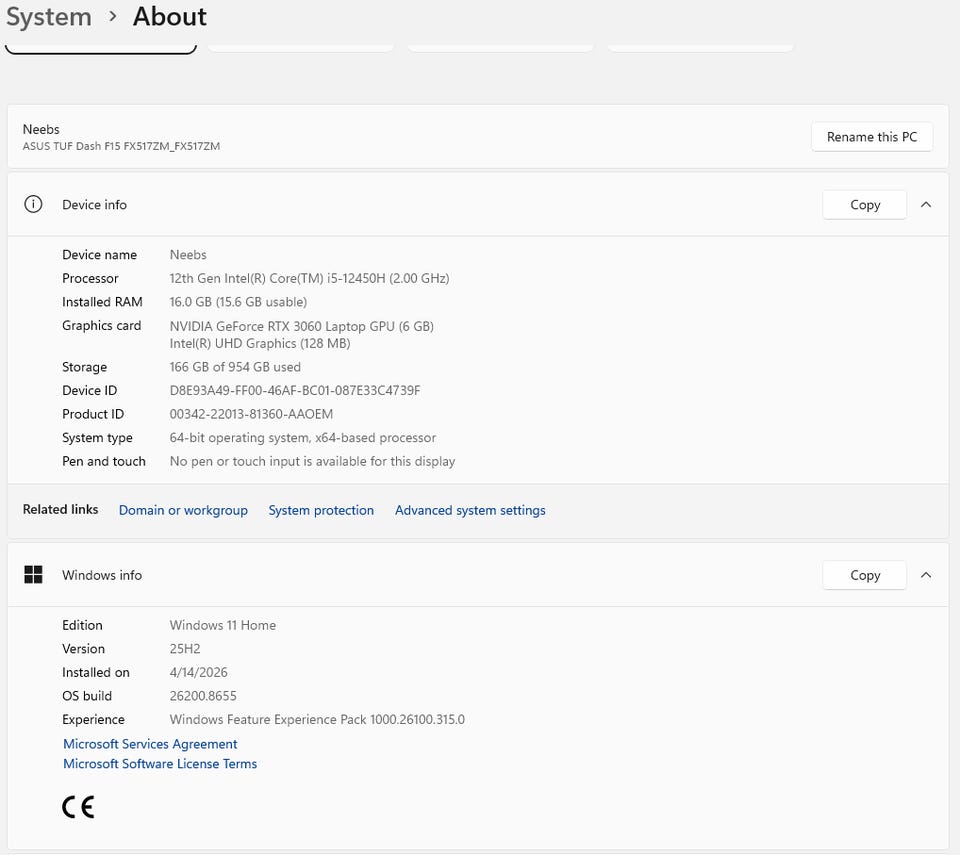Select the 64-bit operating system value
960x855 pixels.
pos(302,438)
